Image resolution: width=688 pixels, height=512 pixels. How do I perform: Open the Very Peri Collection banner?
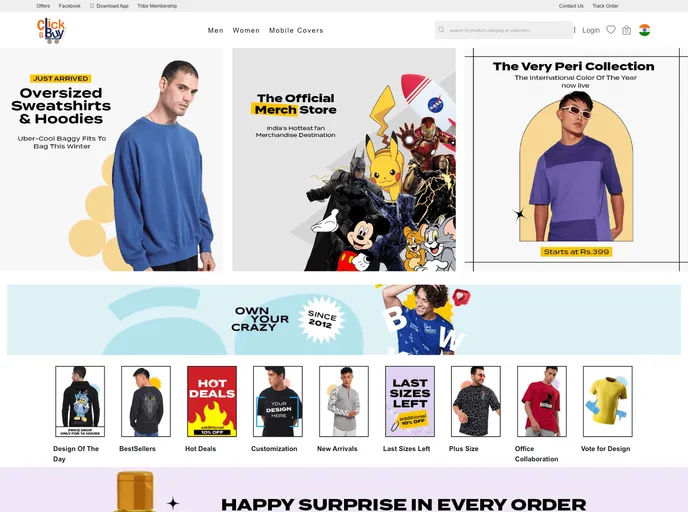[576, 159]
